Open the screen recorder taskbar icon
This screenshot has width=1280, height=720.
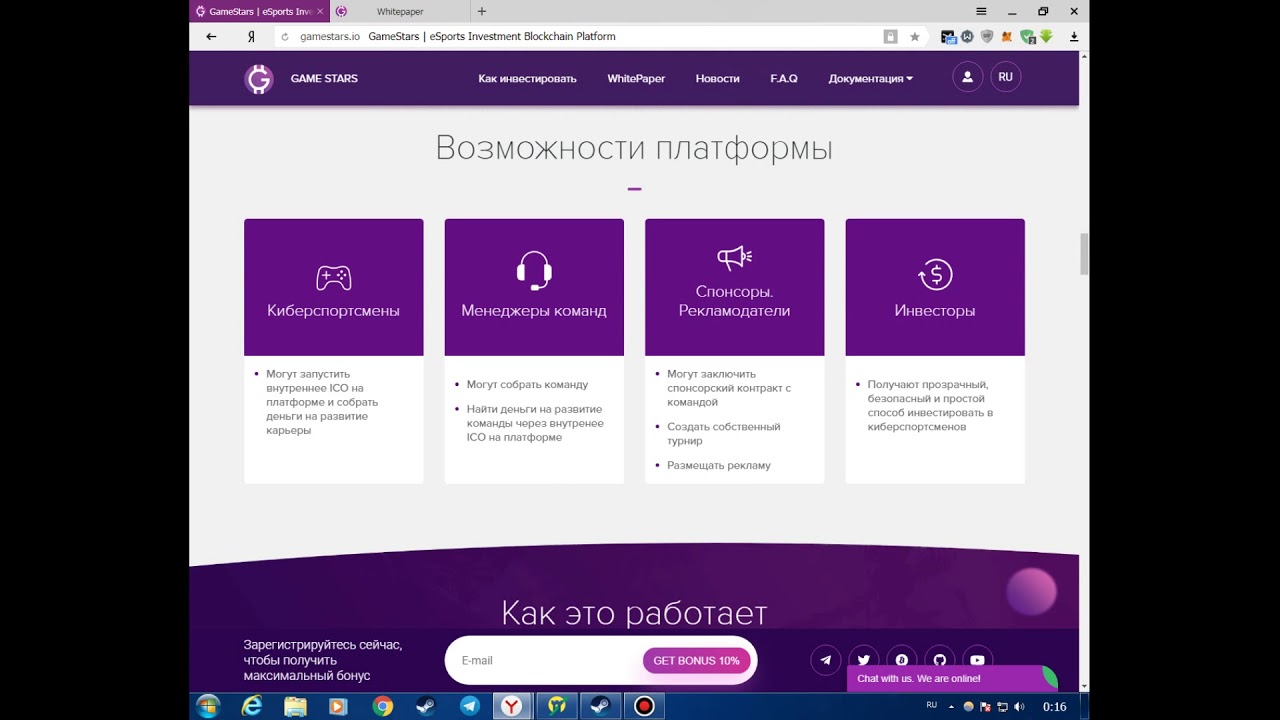point(644,706)
